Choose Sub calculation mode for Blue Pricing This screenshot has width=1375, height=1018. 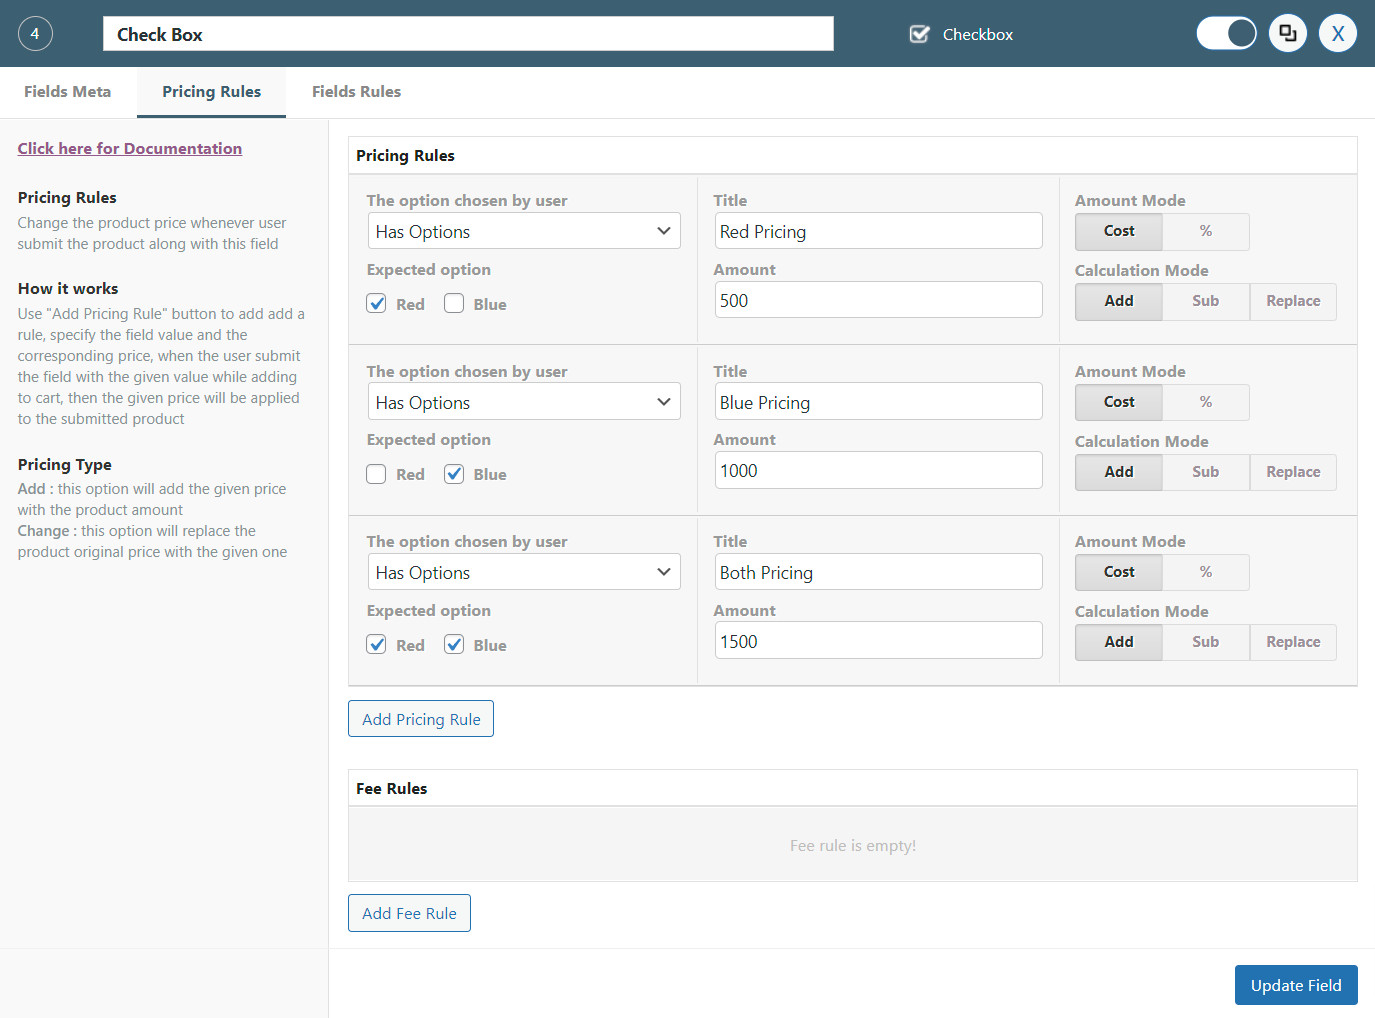pyautogui.click(x=1206, y=472)
